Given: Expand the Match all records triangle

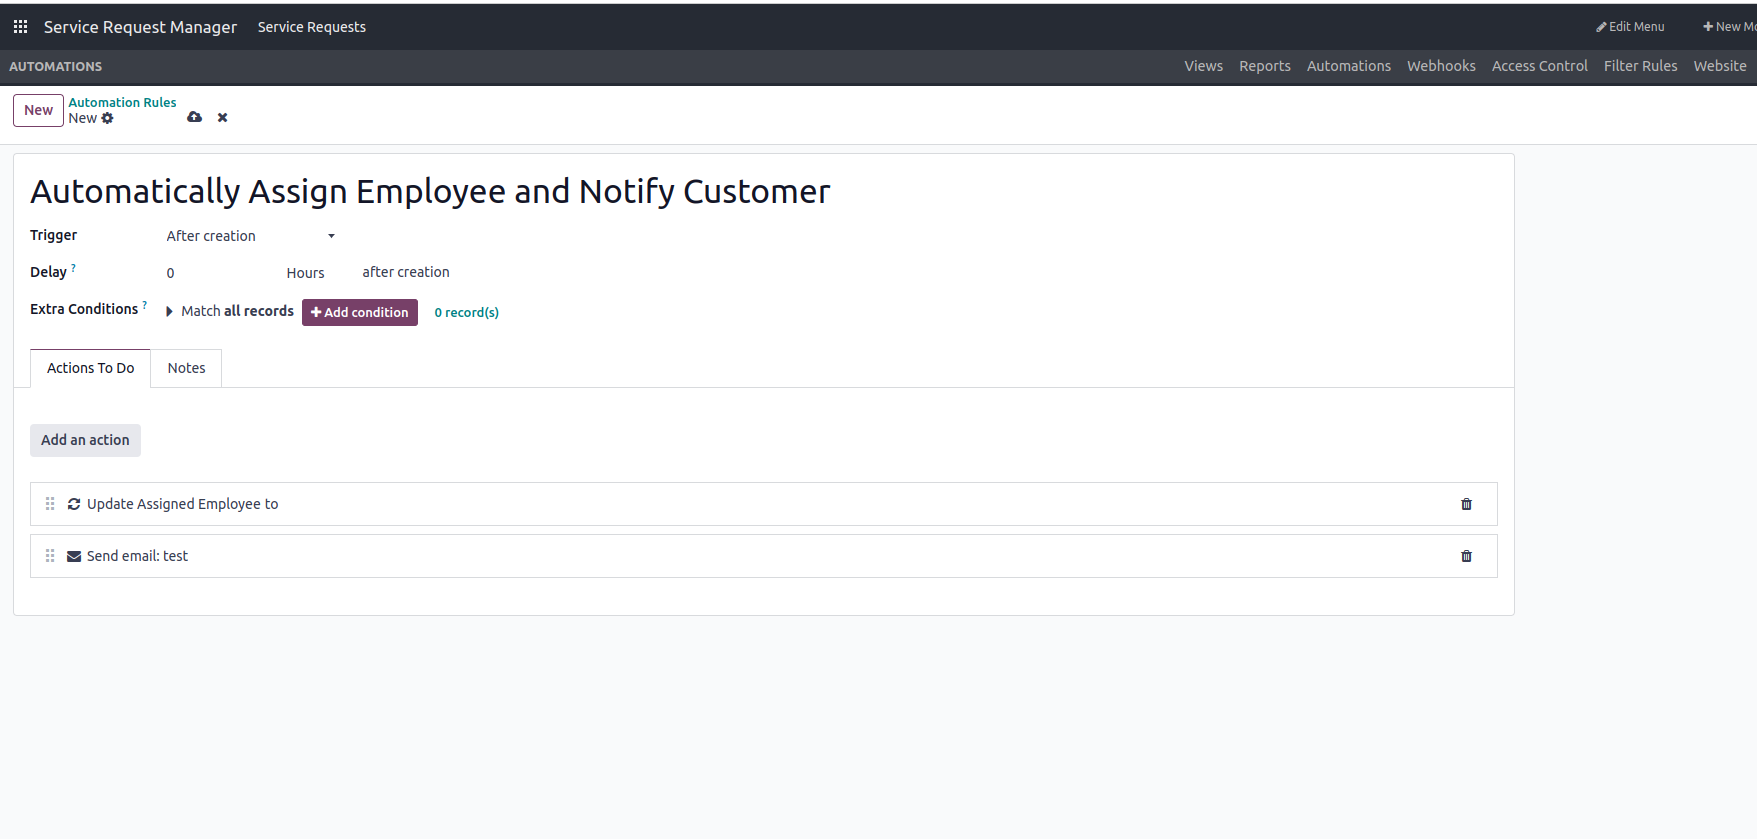Looking at the screenshot, I should pos(169,312).
